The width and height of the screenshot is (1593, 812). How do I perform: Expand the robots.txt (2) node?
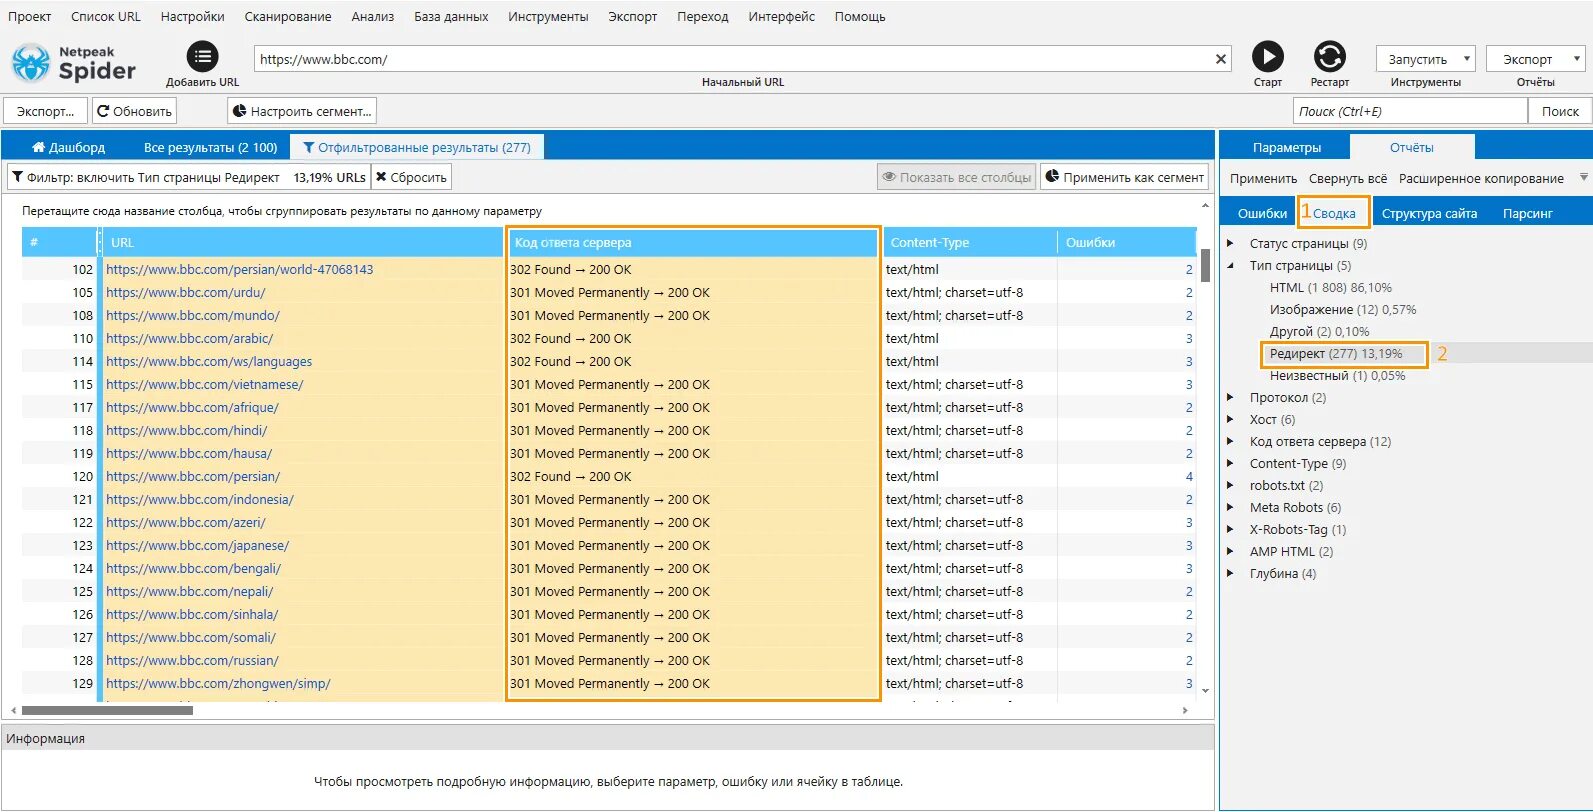pos(1230,485)
